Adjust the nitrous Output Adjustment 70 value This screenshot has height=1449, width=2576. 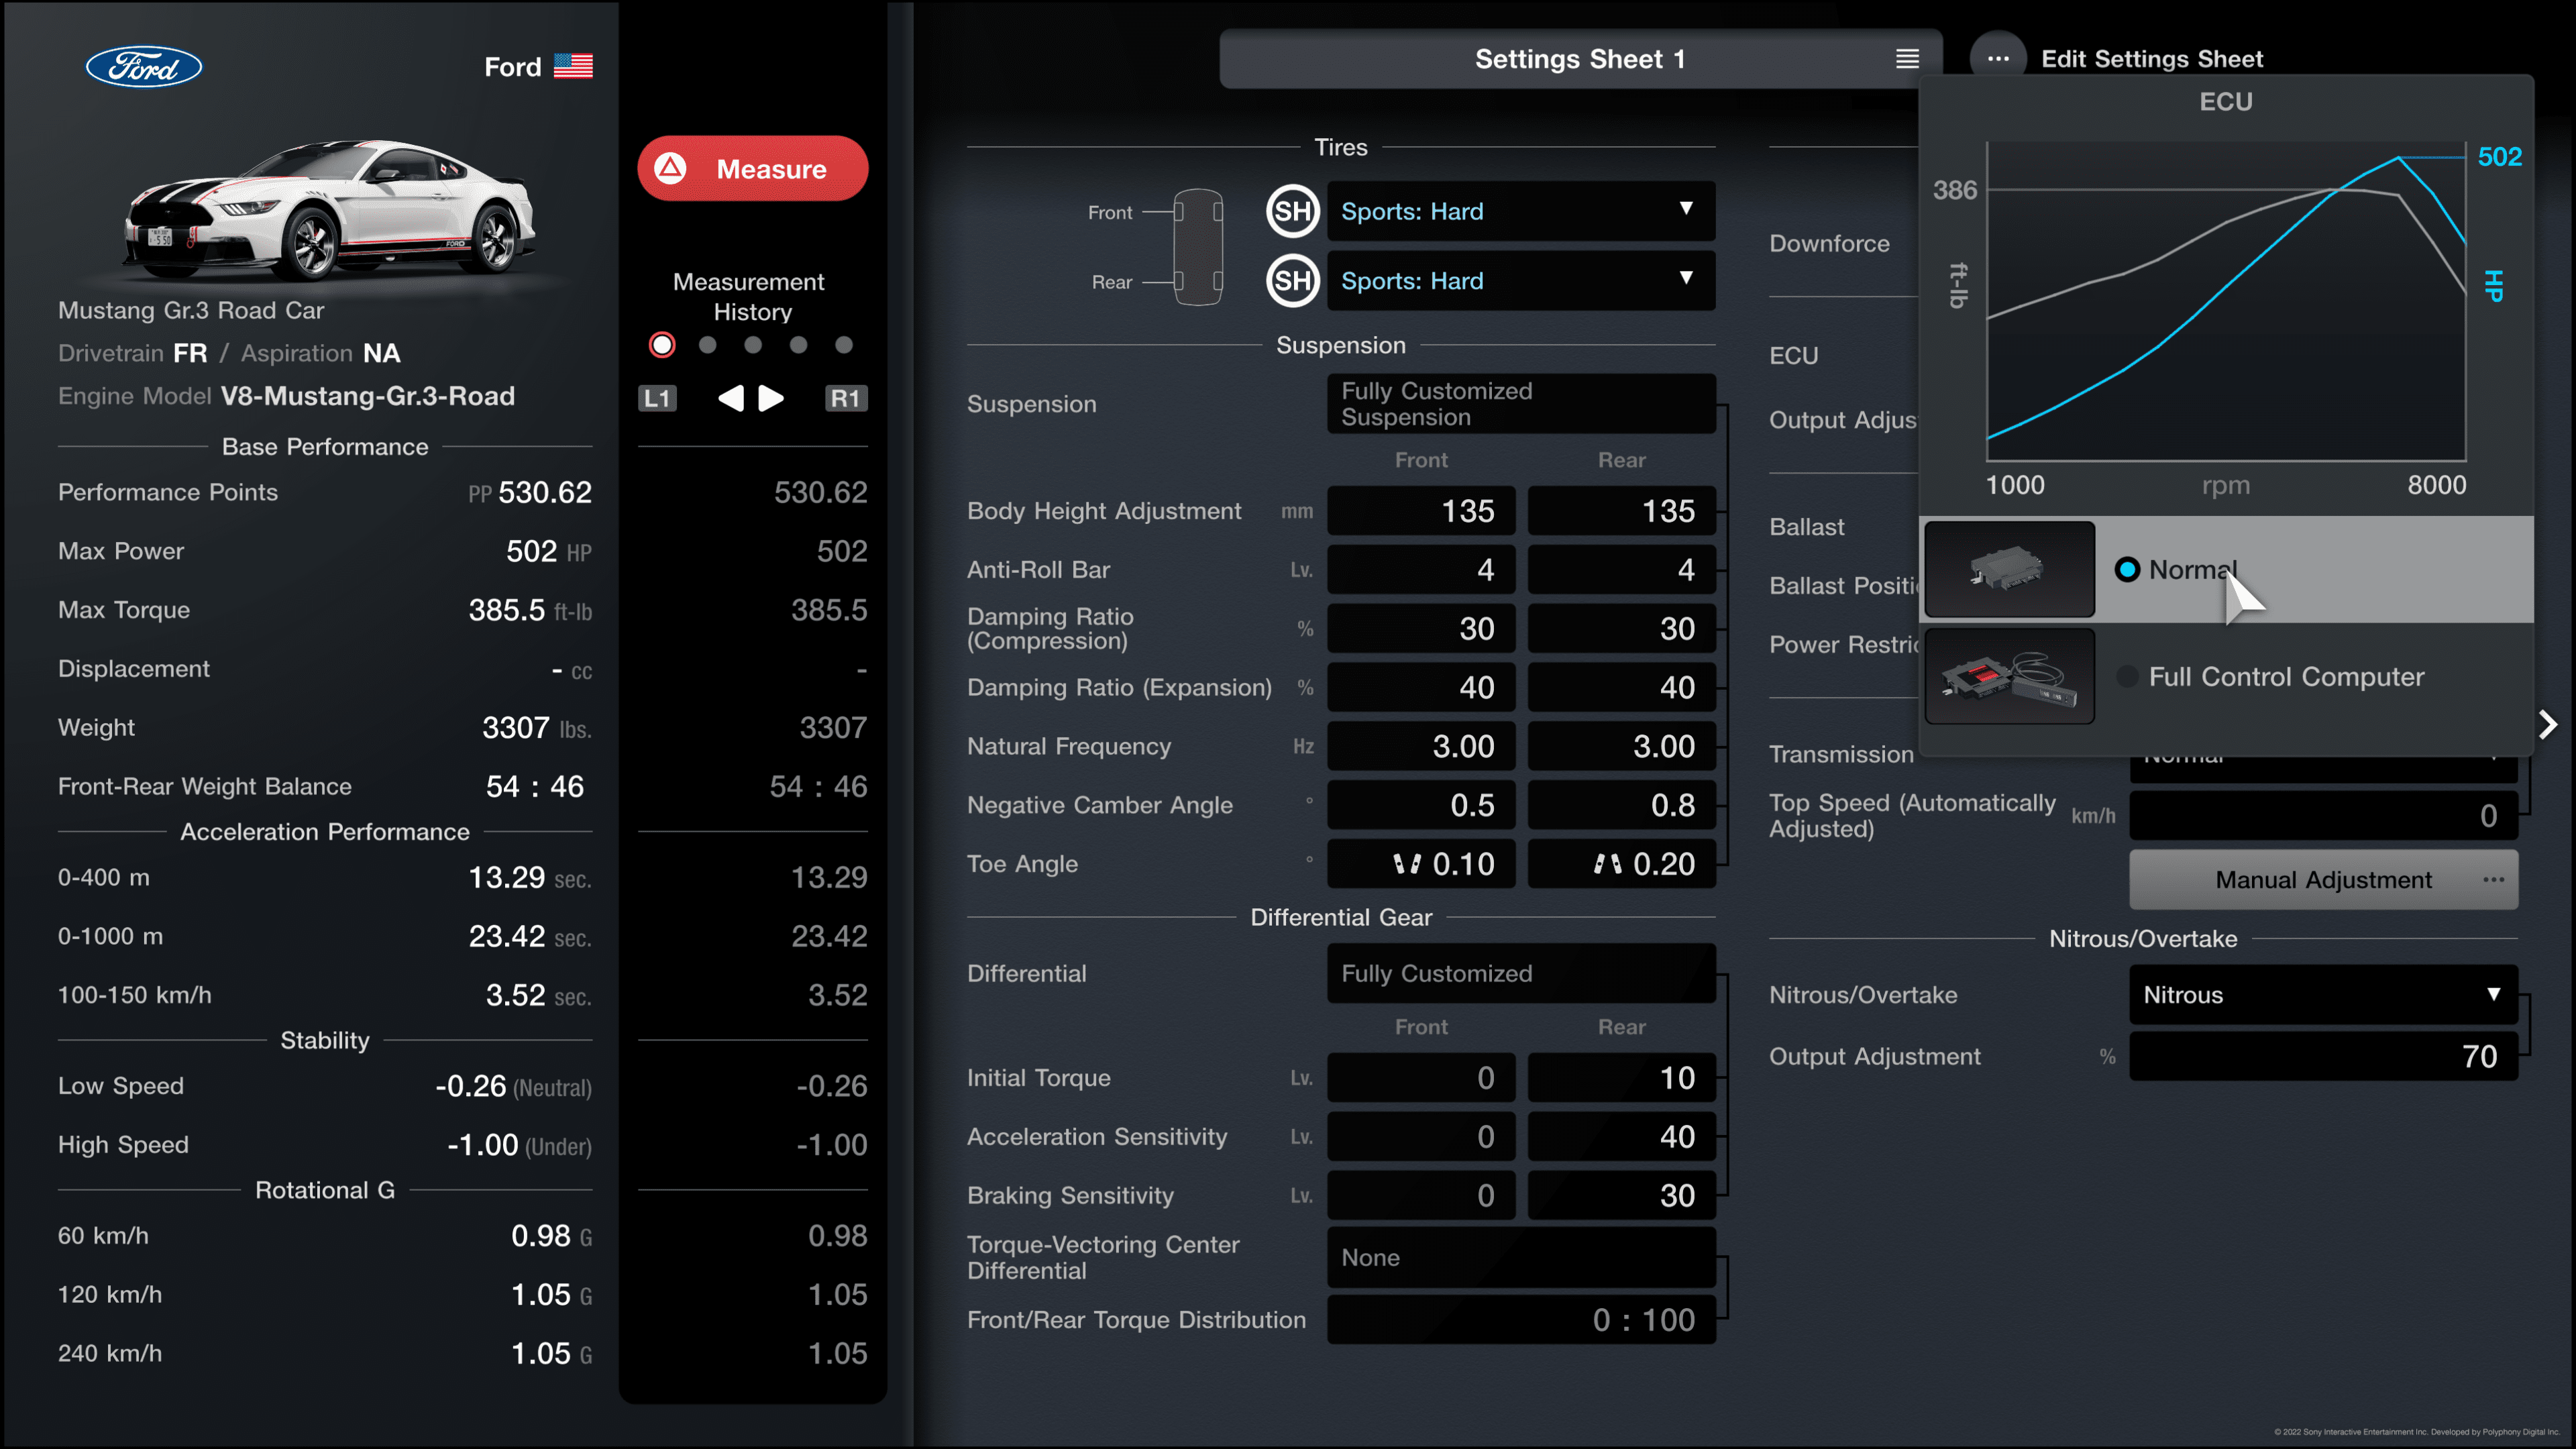point(2323,1057)
